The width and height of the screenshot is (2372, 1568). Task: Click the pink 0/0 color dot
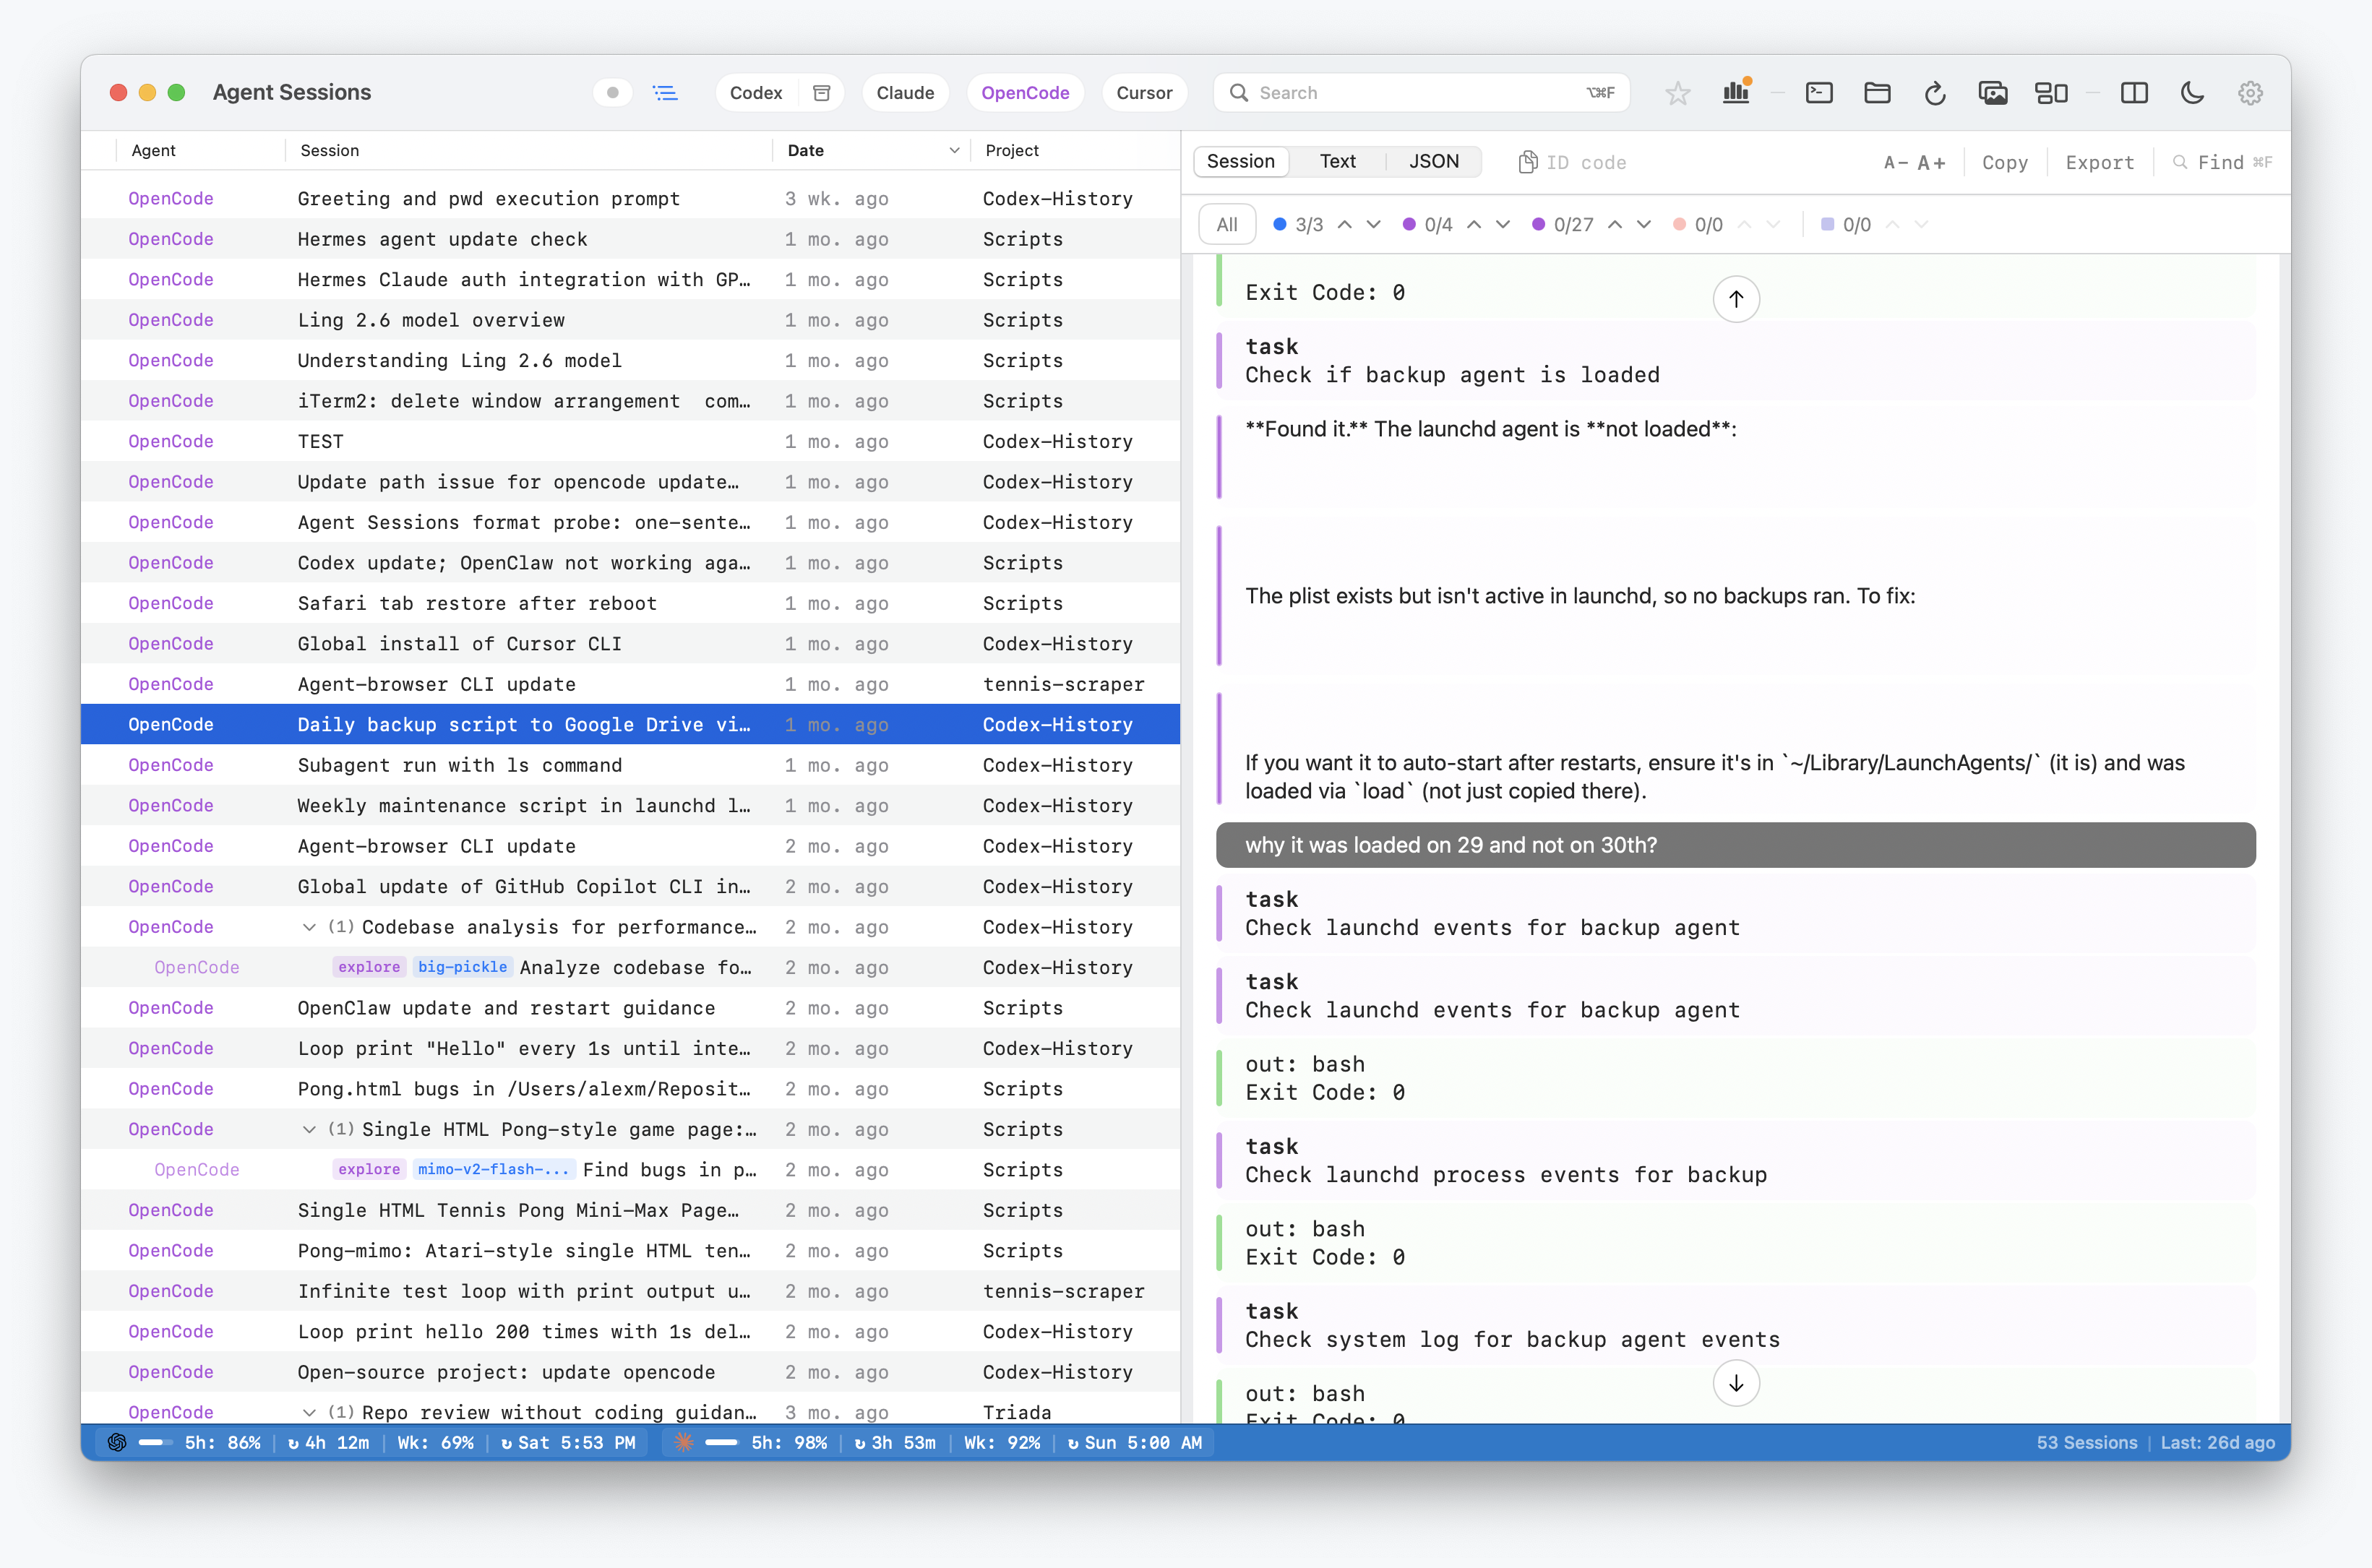pyautogui.click(x=1679, y=224)
